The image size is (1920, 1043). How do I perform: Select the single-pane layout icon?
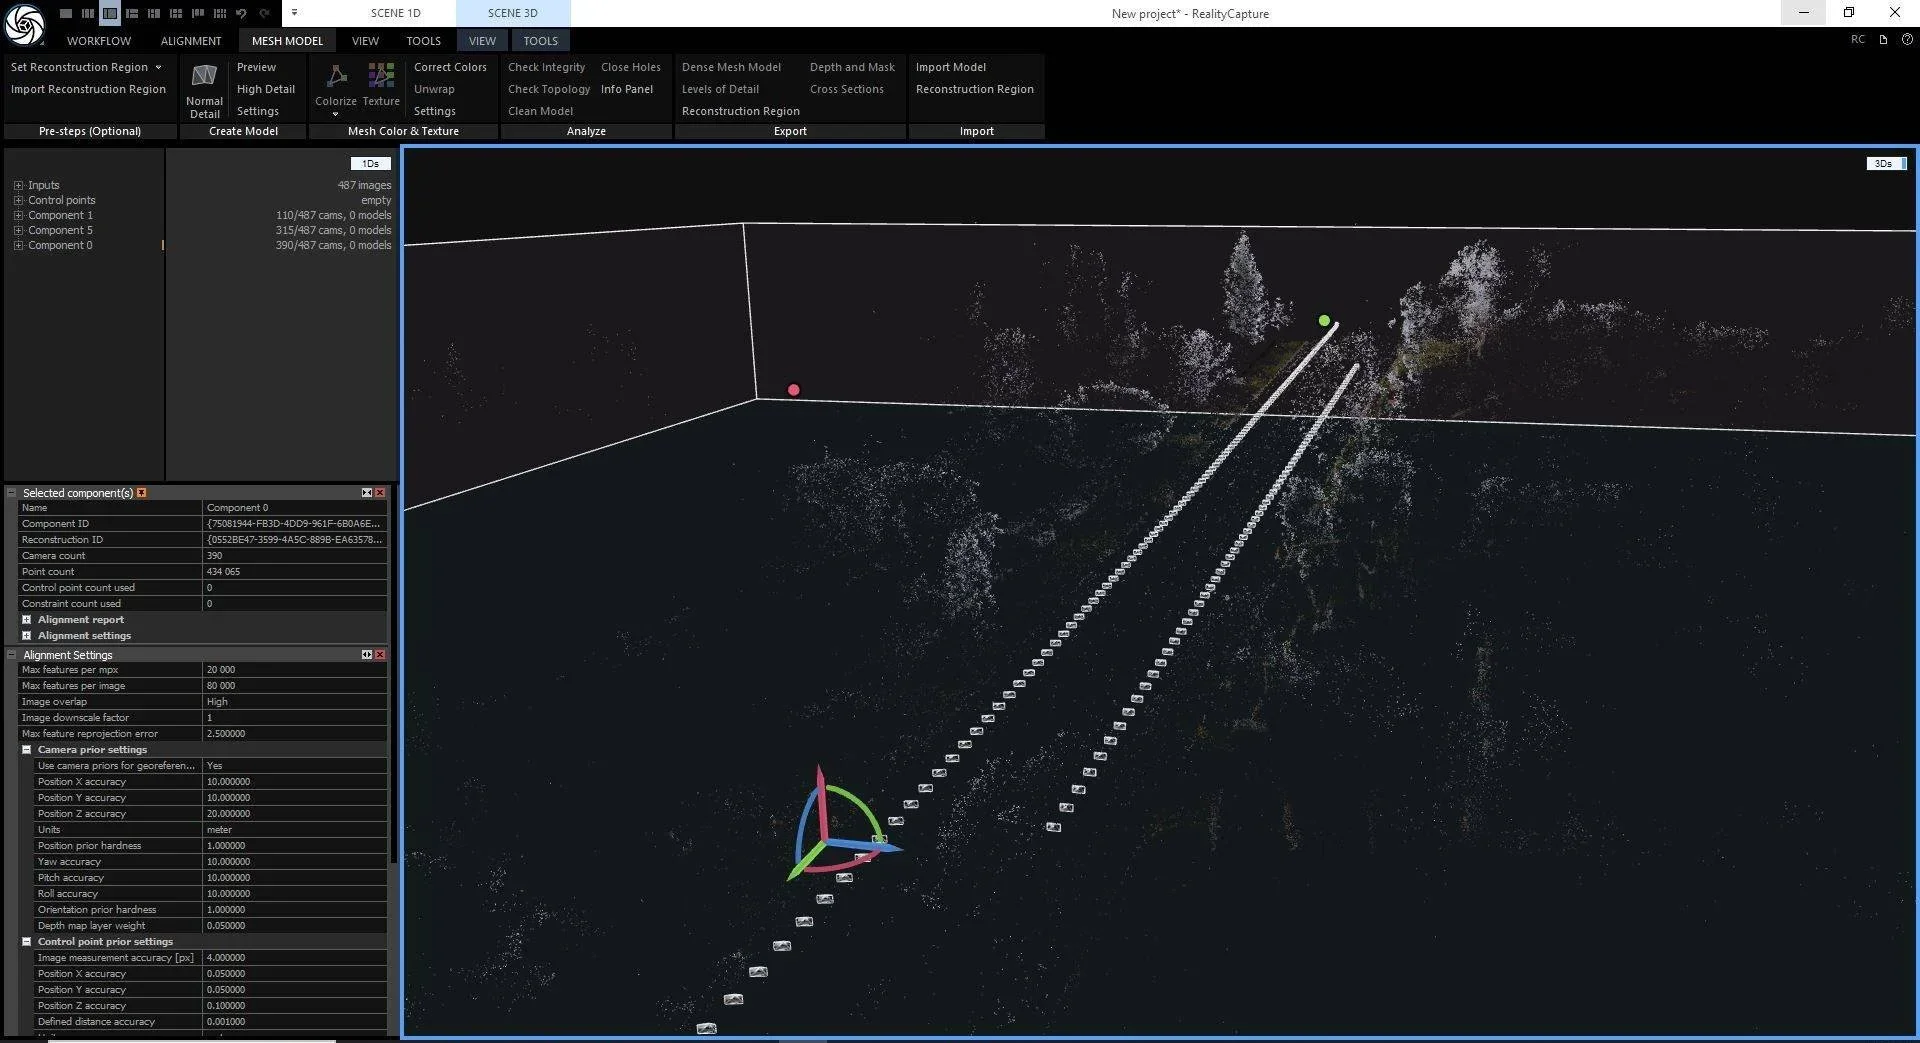65,13
